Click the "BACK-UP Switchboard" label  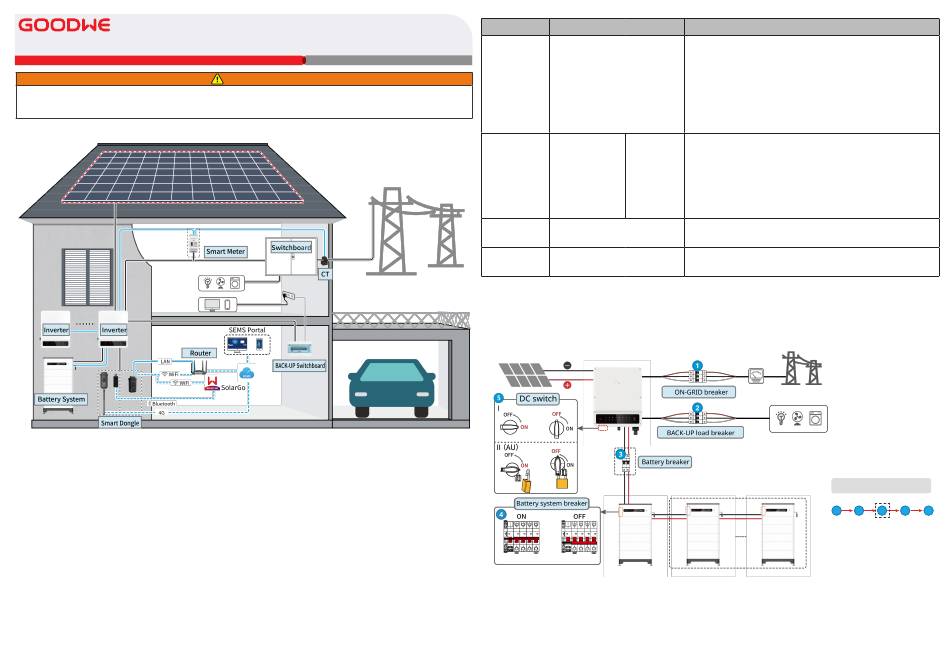300,366
